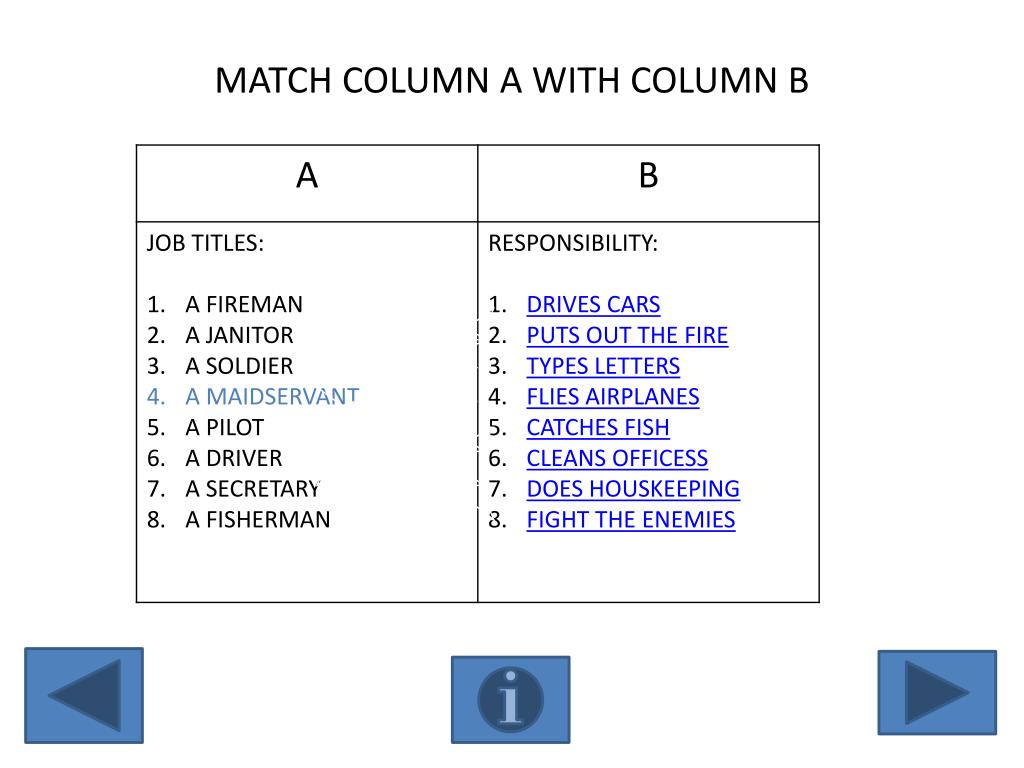Click A DRIVER job title
The image size is (1024, 768).
[233, 458]
